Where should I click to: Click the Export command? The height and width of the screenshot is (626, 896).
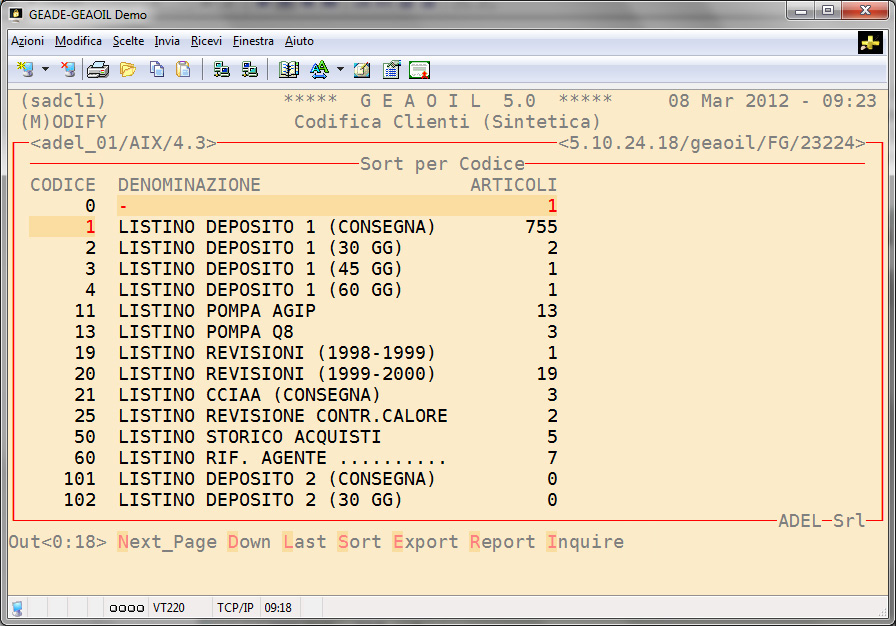coord(425,542)
